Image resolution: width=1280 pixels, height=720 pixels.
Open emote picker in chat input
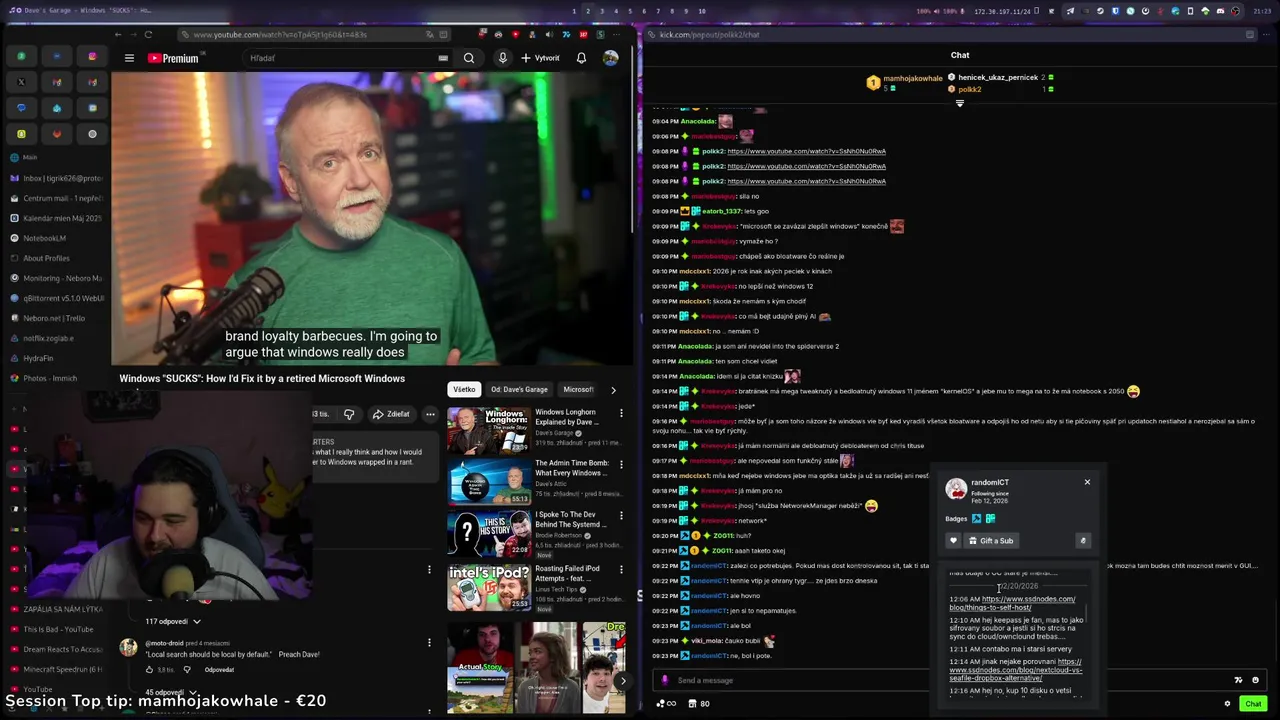click(1255, 680)
